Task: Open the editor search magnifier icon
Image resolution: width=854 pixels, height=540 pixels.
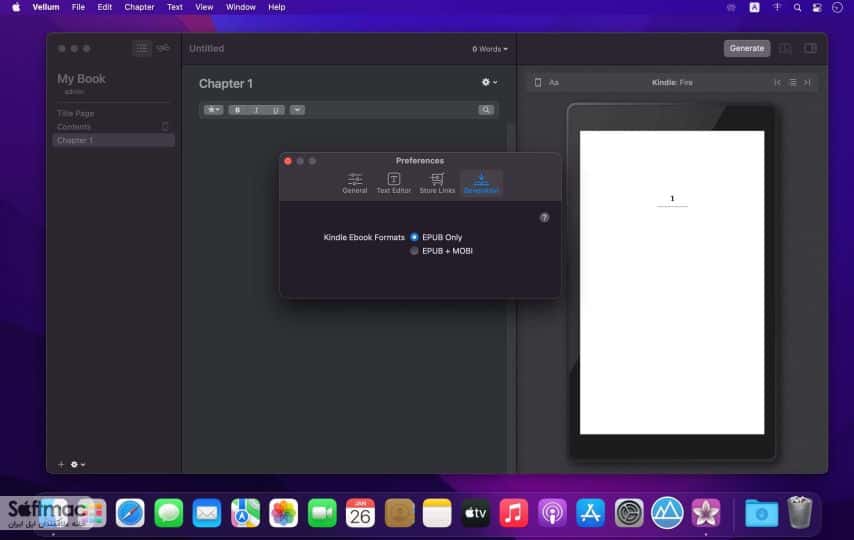Action: (x=486, y=110)
